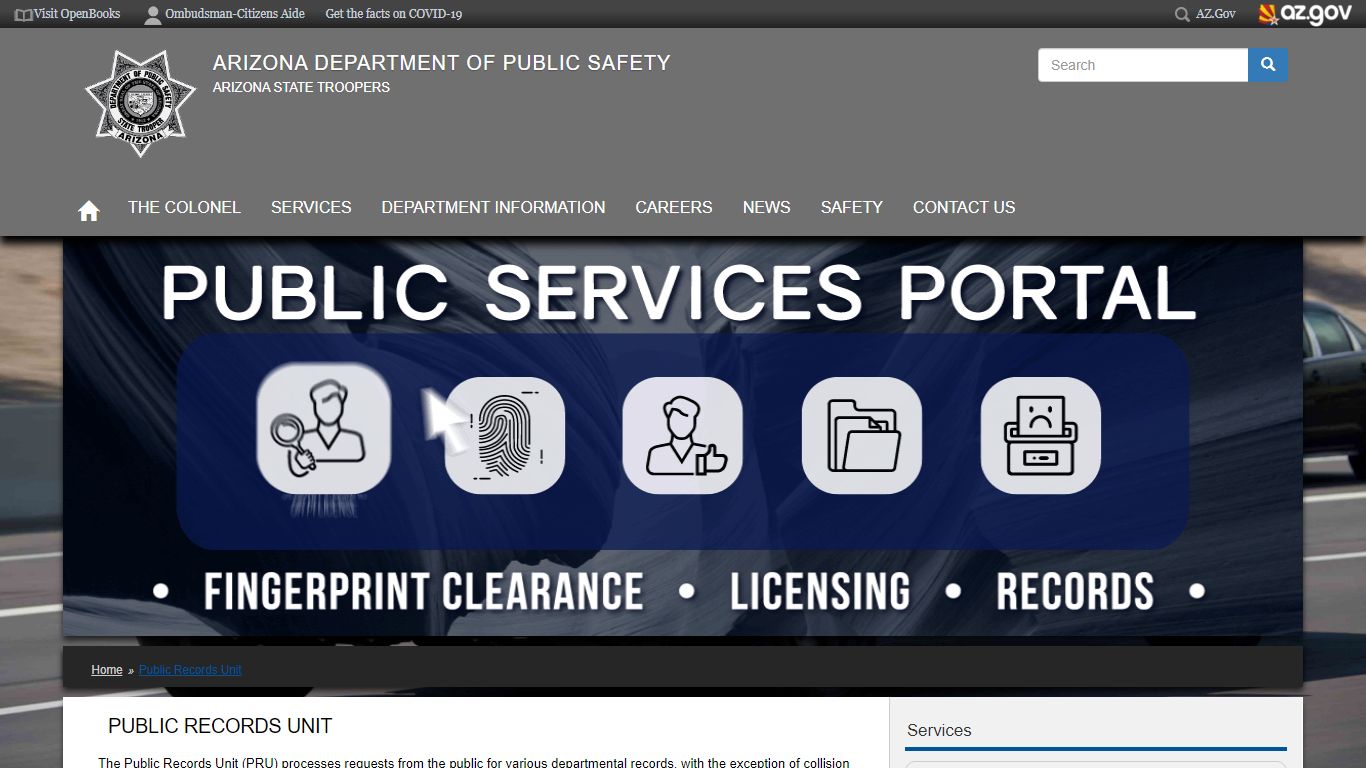
Task: Open the Careers menu
Action: [674, 207]
